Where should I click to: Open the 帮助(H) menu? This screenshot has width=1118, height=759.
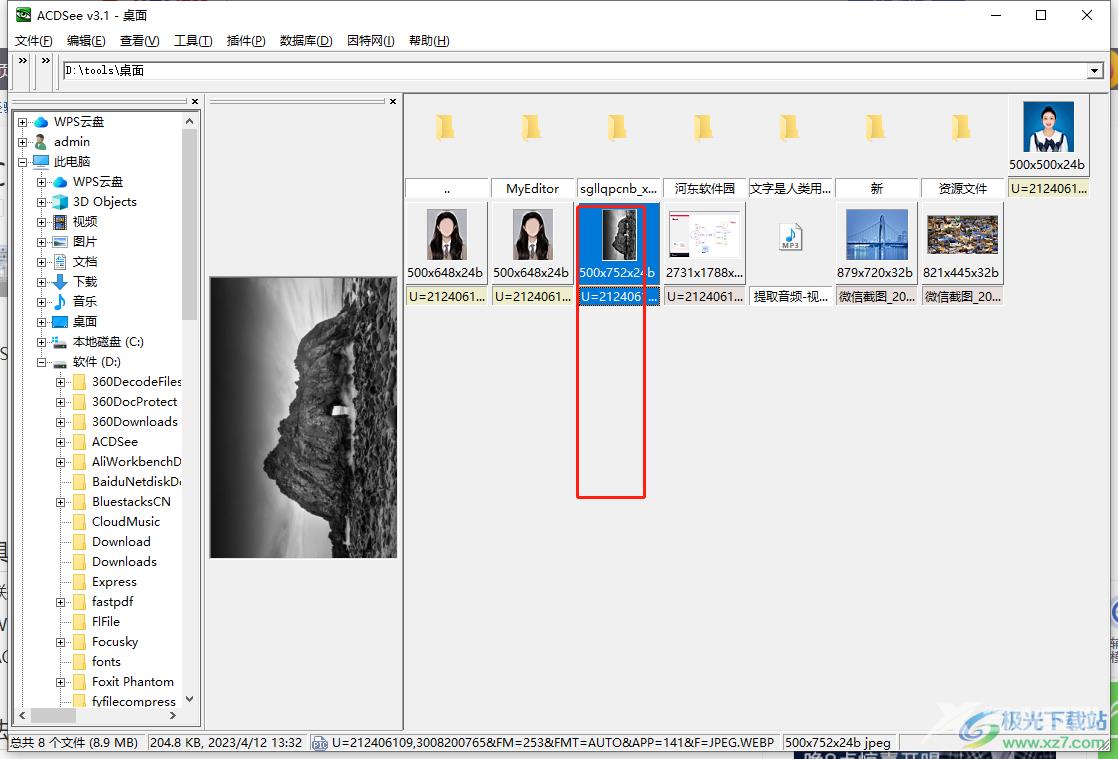click(x=429, y=41)
